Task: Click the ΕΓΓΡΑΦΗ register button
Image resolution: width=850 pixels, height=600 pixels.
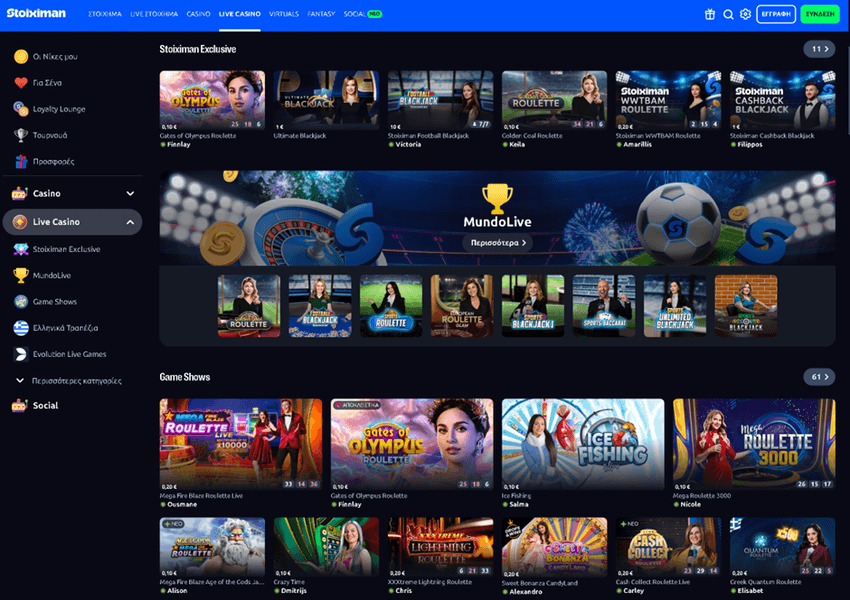Action: click(x=776, y=14)
